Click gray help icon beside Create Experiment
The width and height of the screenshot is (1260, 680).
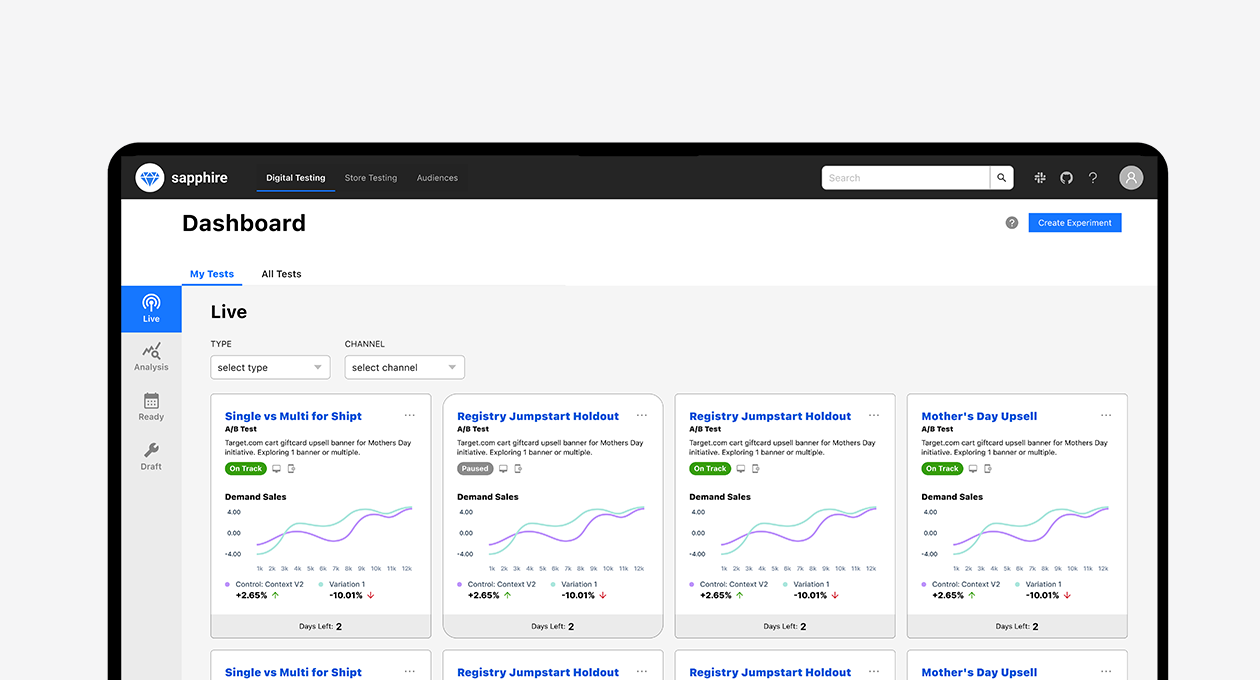coord(1012,223)
